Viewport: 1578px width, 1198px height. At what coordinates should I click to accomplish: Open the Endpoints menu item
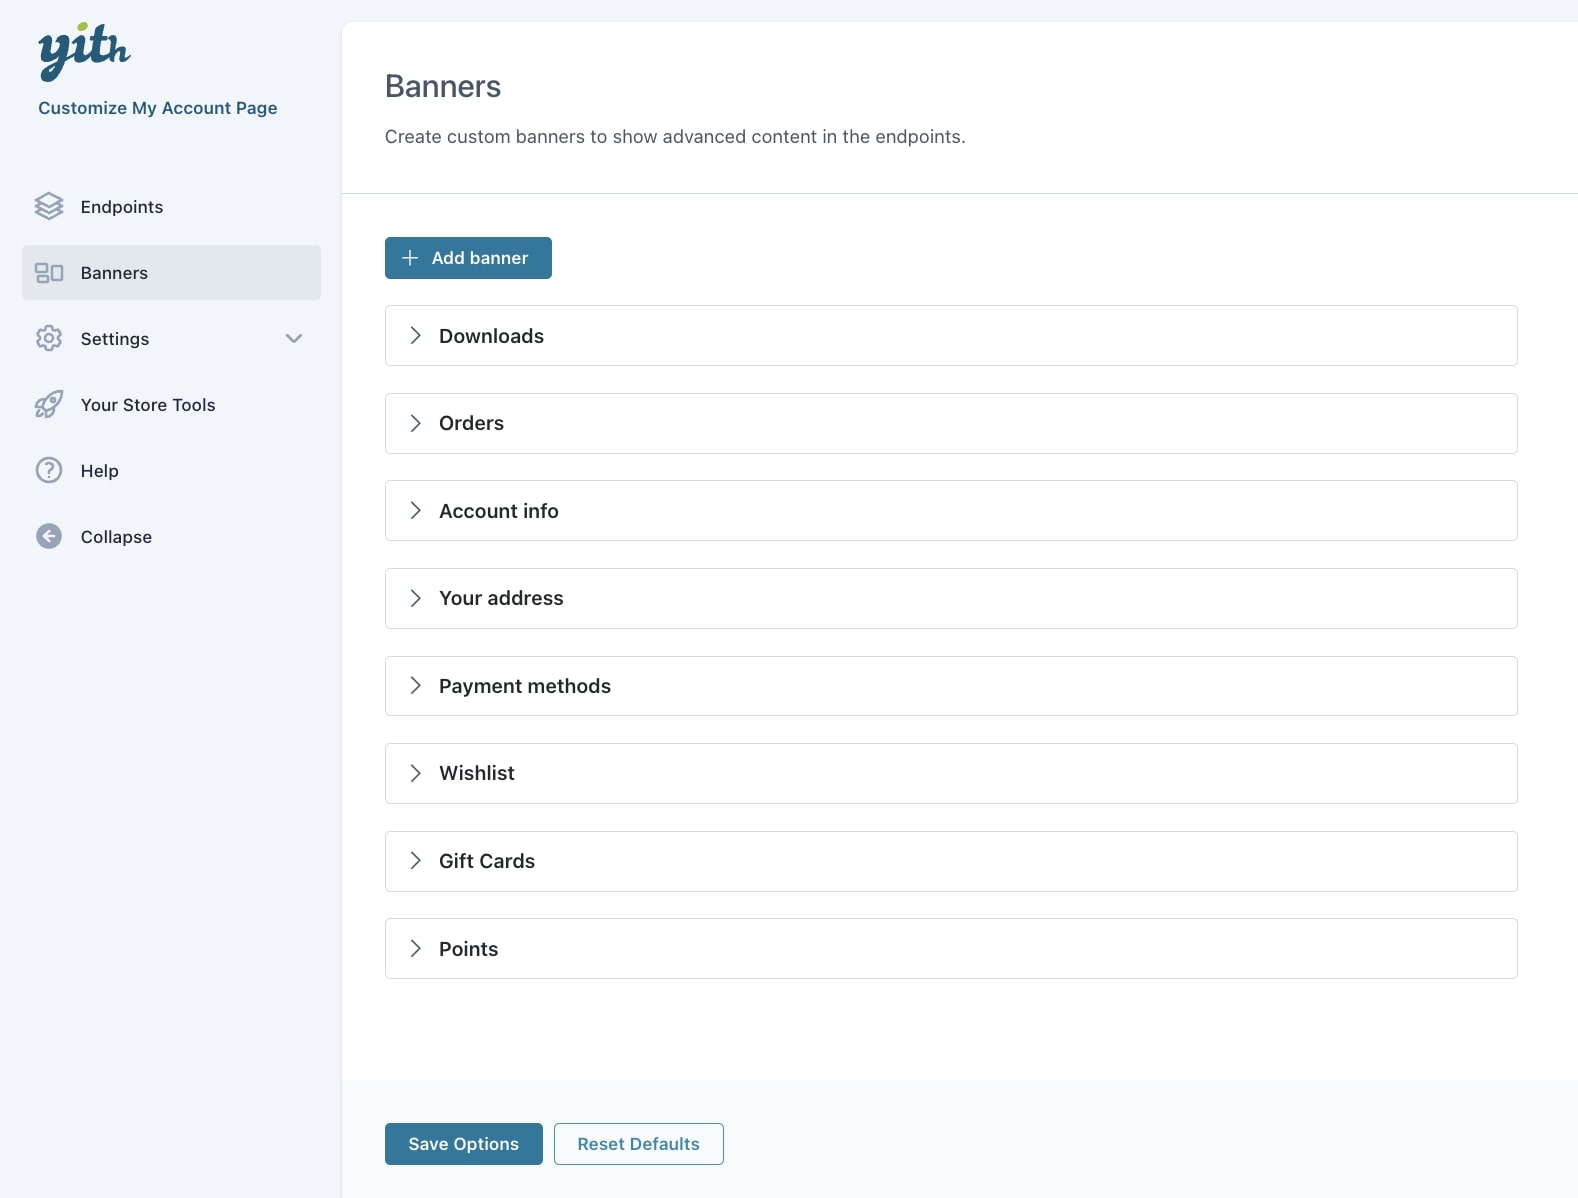pyautogui.click(x=122, y=207)
